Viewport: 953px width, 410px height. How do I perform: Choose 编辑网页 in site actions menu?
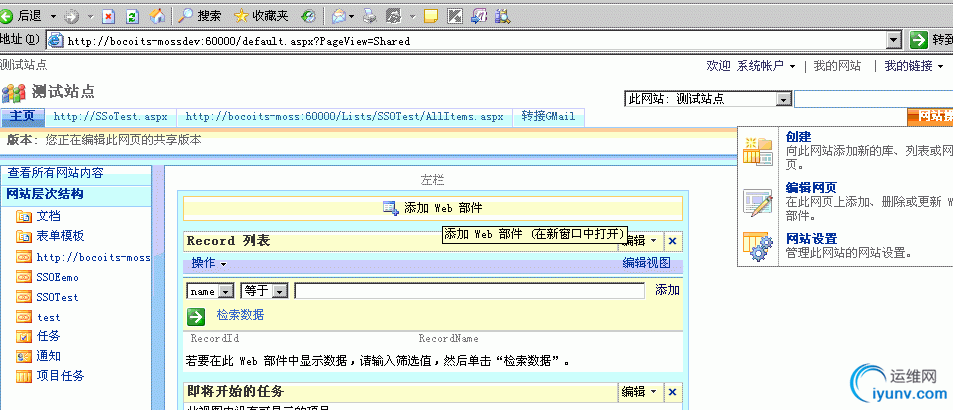point(811,188)
